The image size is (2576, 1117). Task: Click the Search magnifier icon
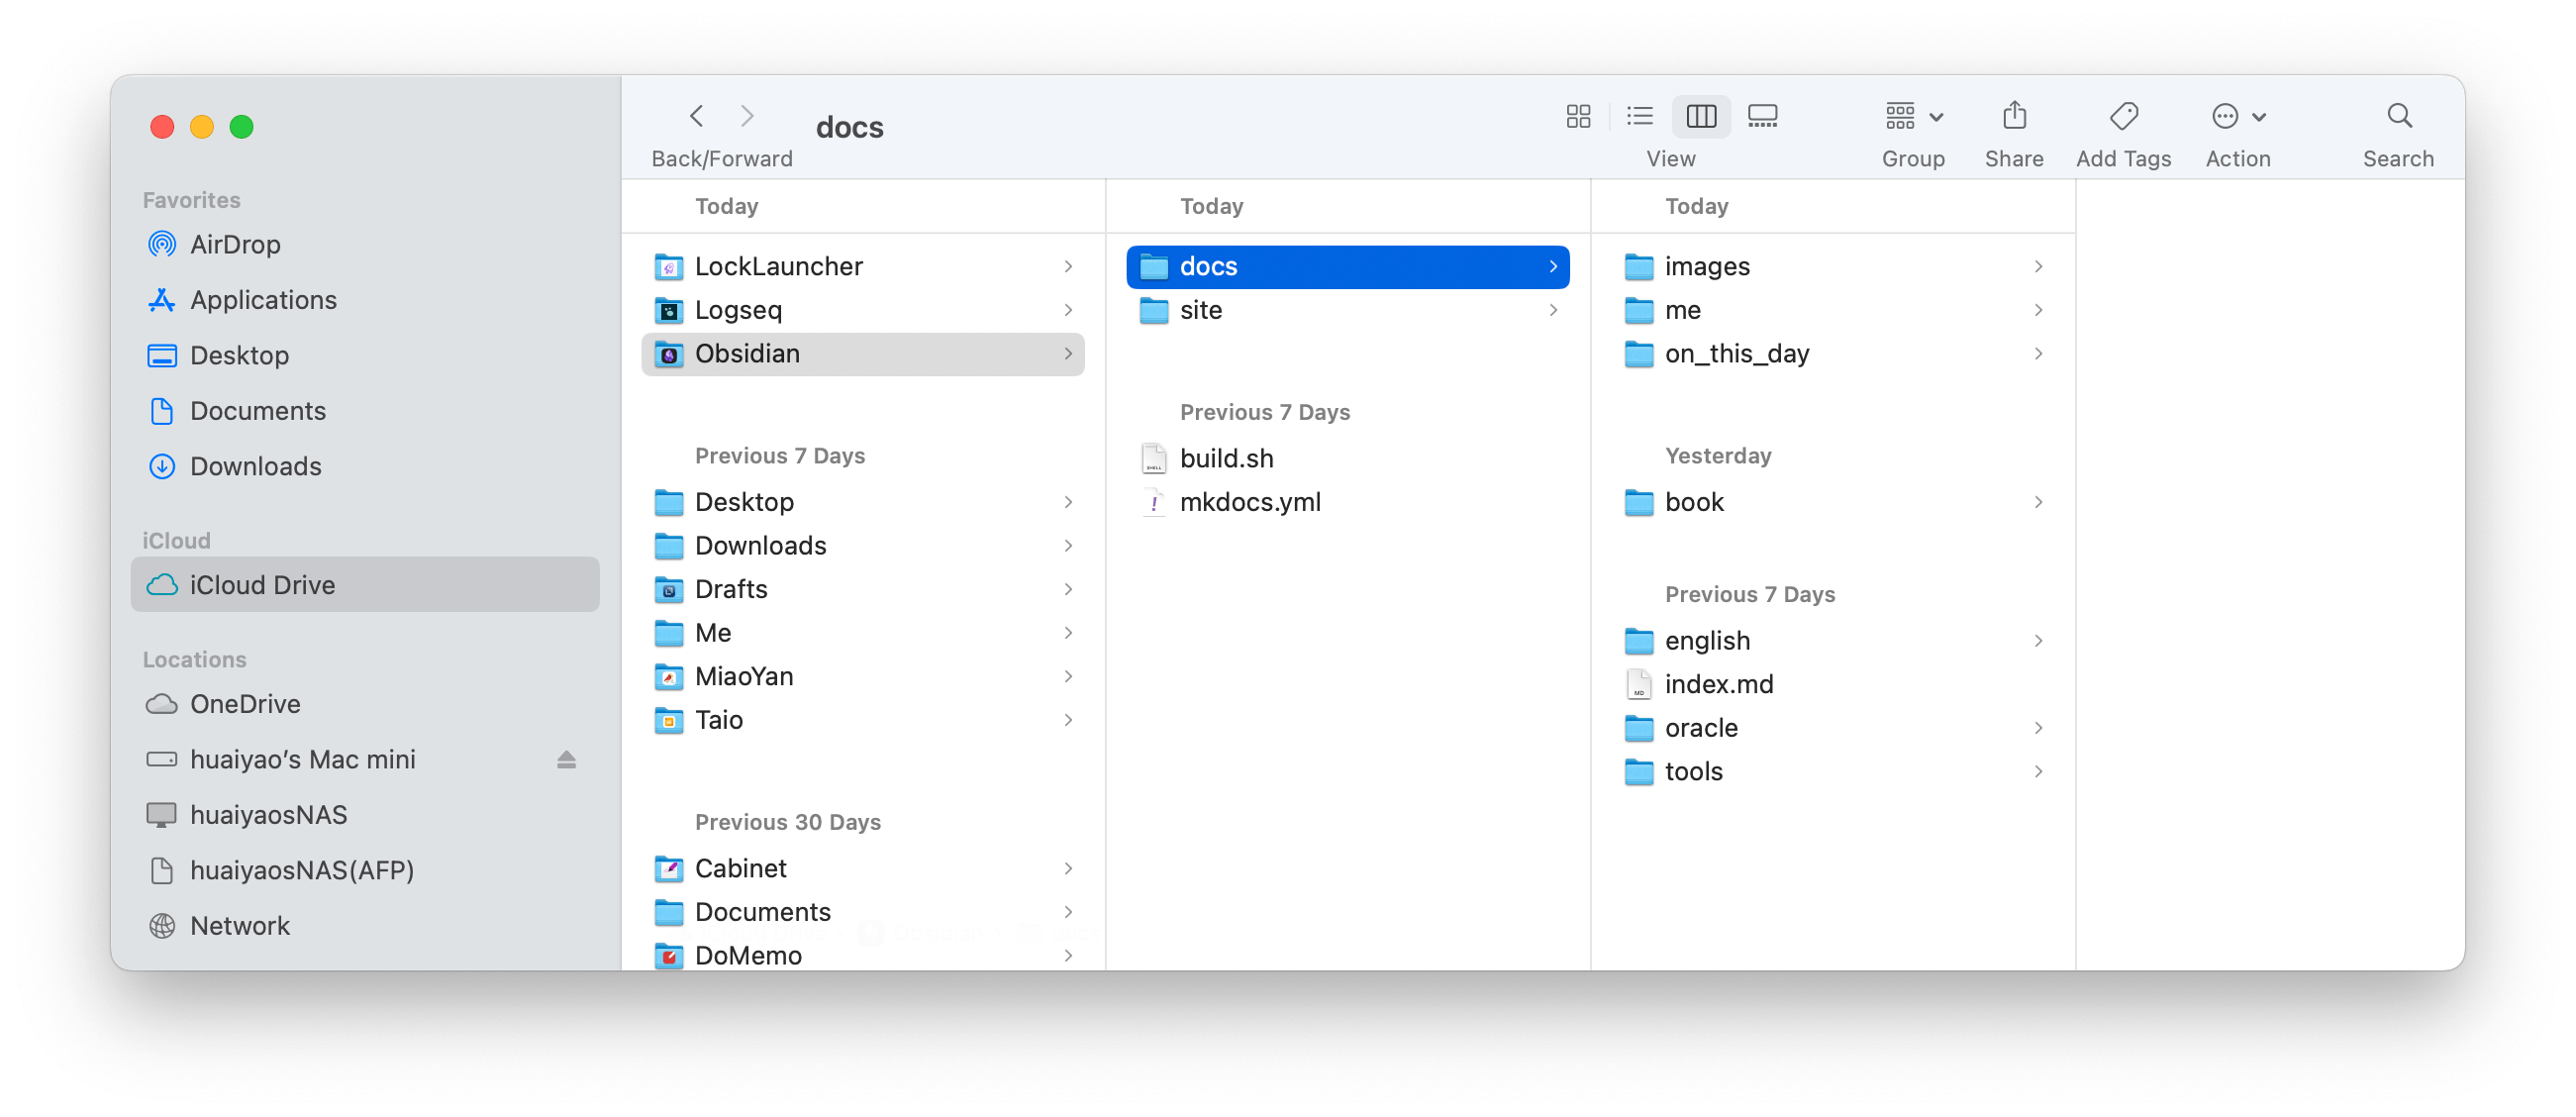click(x=2399, y=116)
